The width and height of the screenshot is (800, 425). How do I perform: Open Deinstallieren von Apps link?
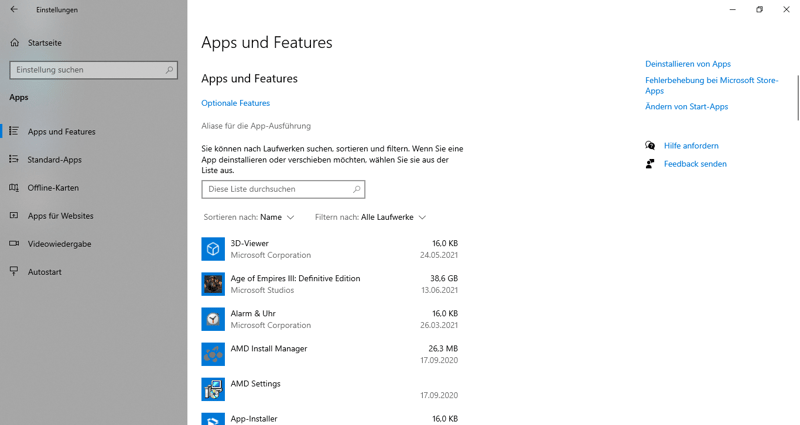click(688, 64)
